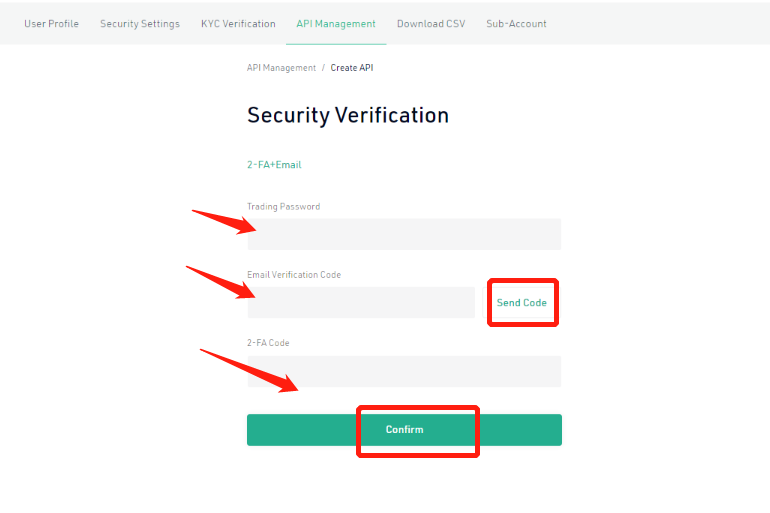
Task: Click the 2-FA Code label text
Action: pos(268,343)
